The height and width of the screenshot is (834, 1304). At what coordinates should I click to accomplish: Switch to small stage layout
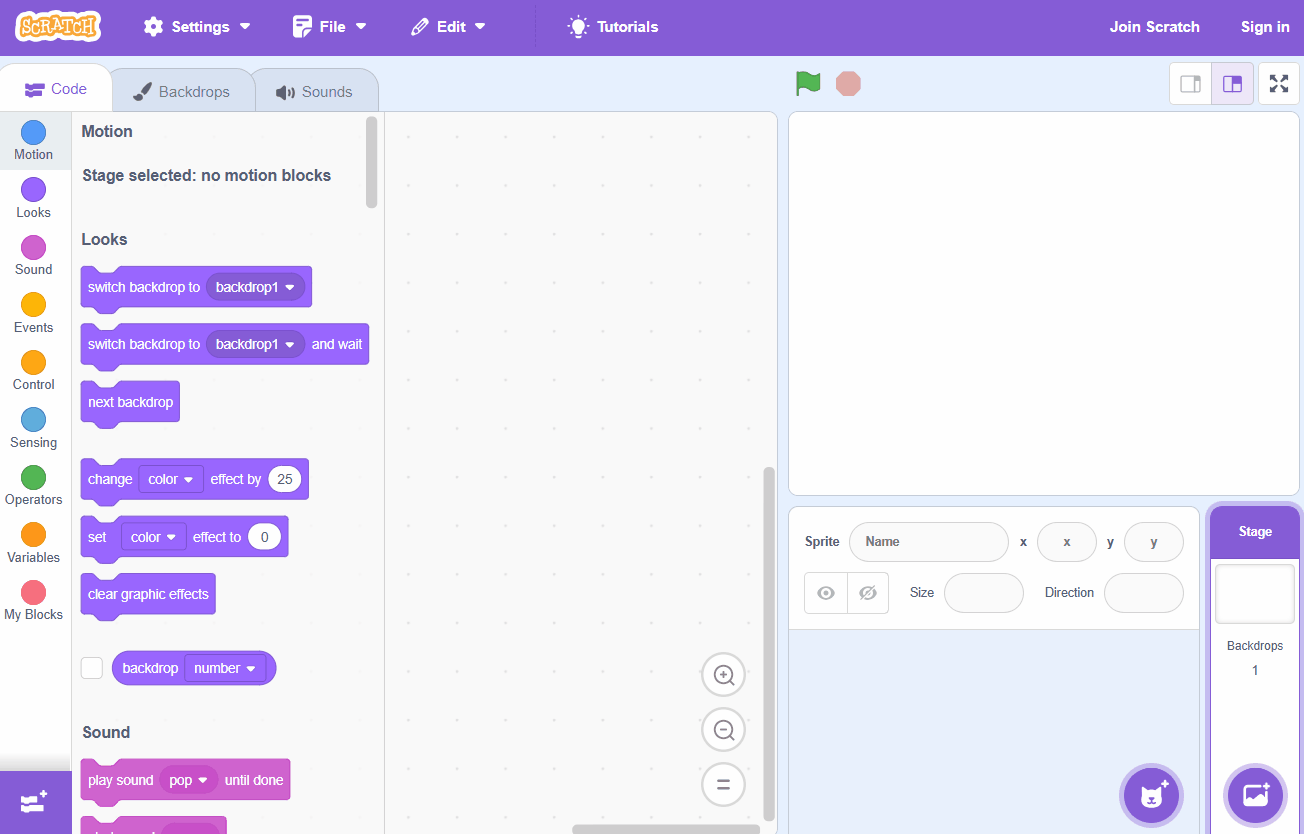pyautogui.click(x=1190, y=84)
